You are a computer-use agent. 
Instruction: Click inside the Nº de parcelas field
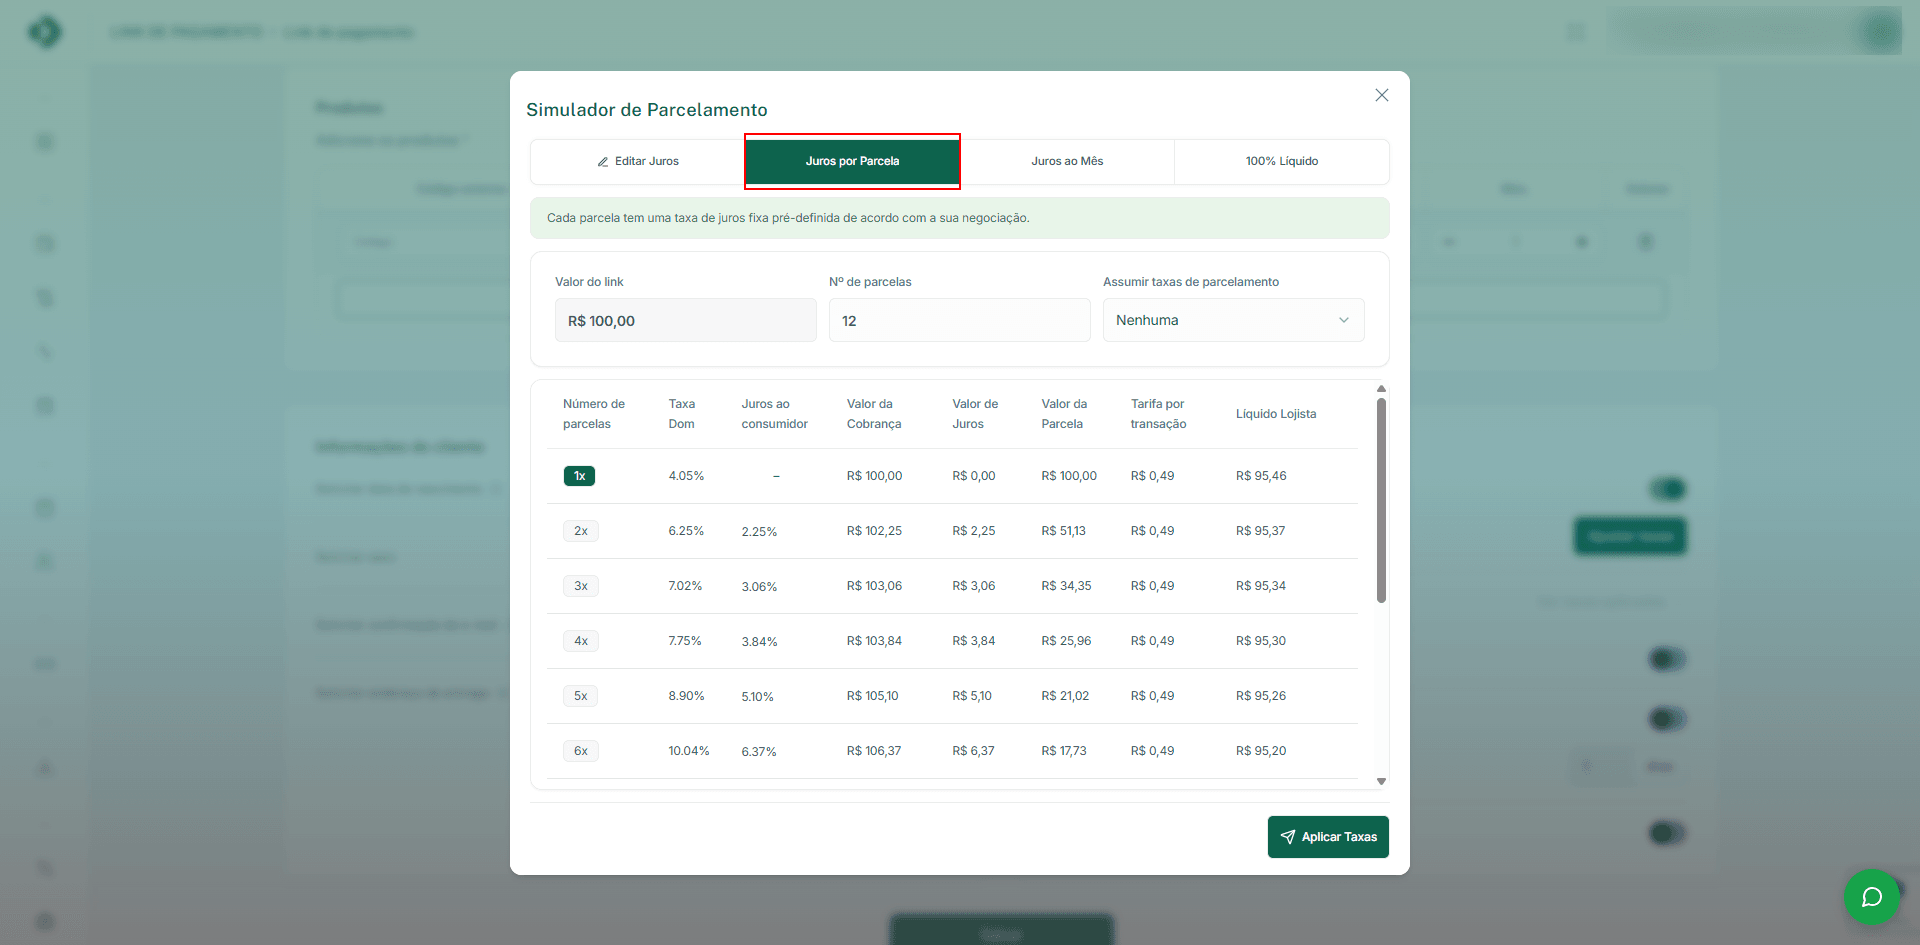[x=959, y=320]
